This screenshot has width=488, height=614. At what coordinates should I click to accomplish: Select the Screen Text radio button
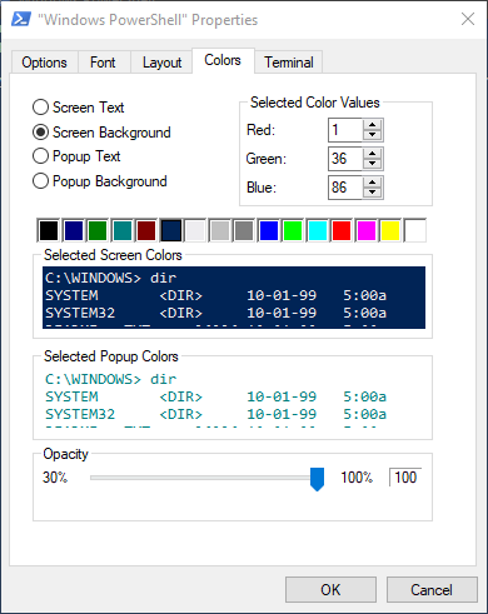(40, 107)
